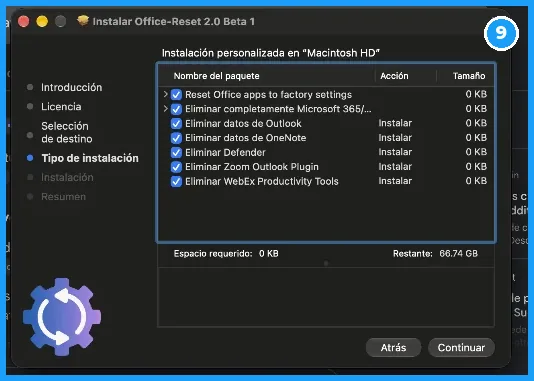Click Instalar action for WebEx Productivity Tools

(395, 181)
